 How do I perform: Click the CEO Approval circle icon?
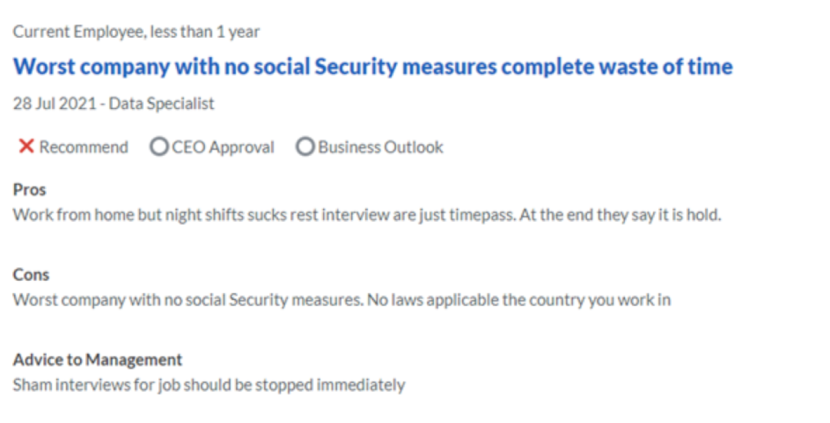click(159, 147)
